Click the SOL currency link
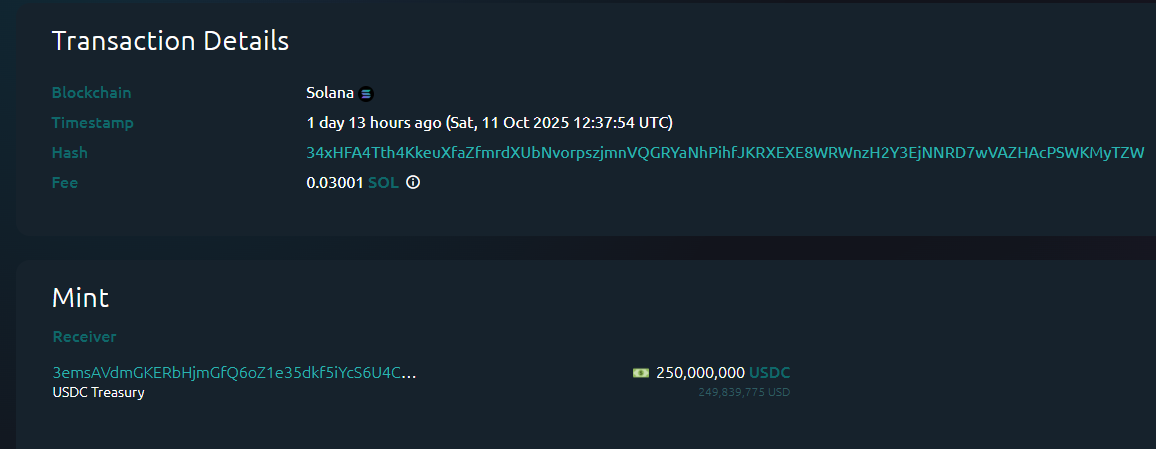The width and height of the screenshot is (1156, 449). (384, 183)
